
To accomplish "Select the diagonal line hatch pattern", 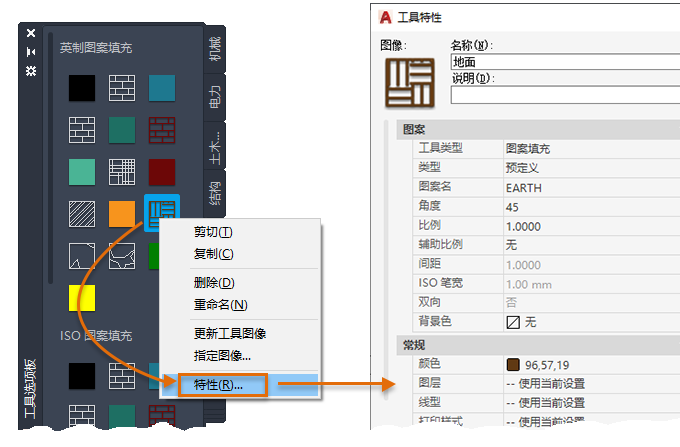I will pos(82,214).
